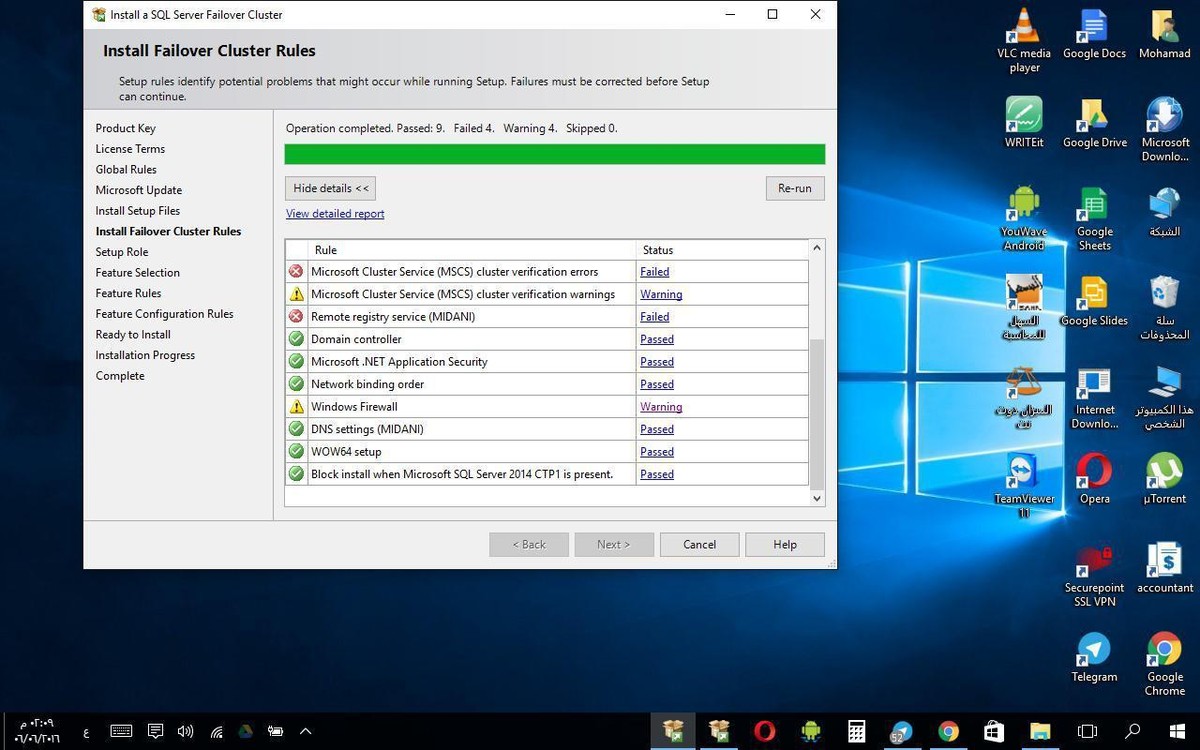Open VLC media player desktop shortcut
Screen dimensions: 1200x750
point(1024,41)
